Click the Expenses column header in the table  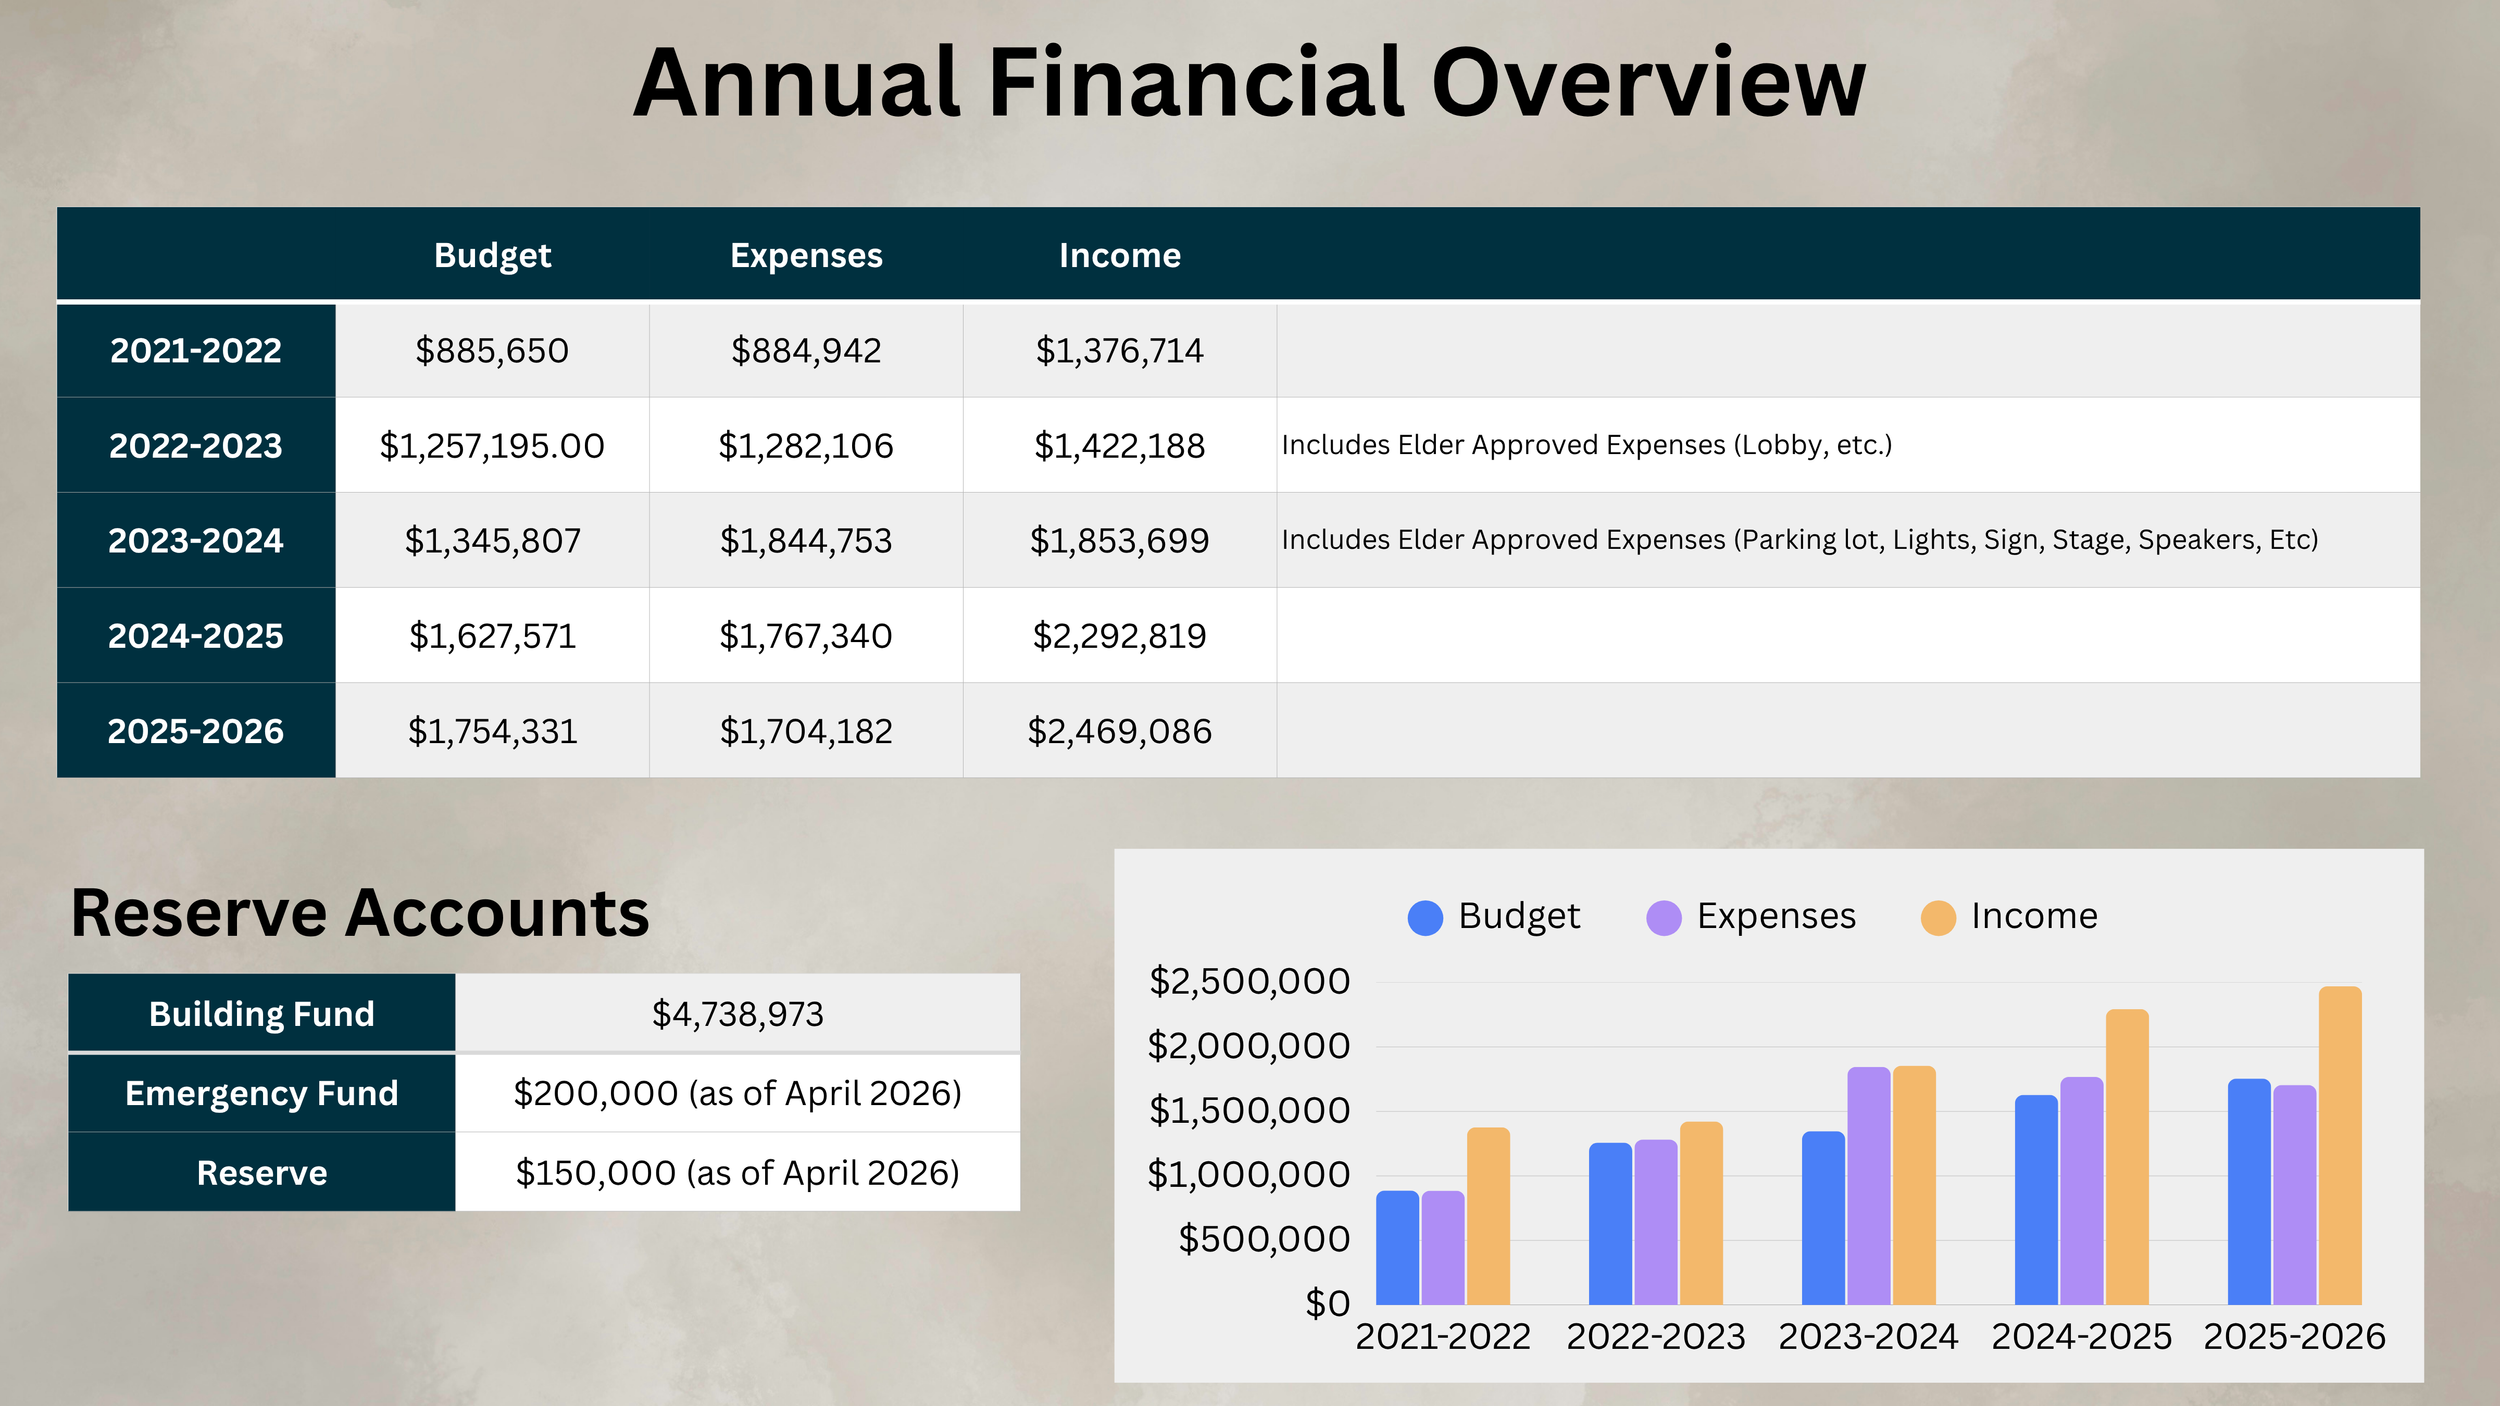806,256
